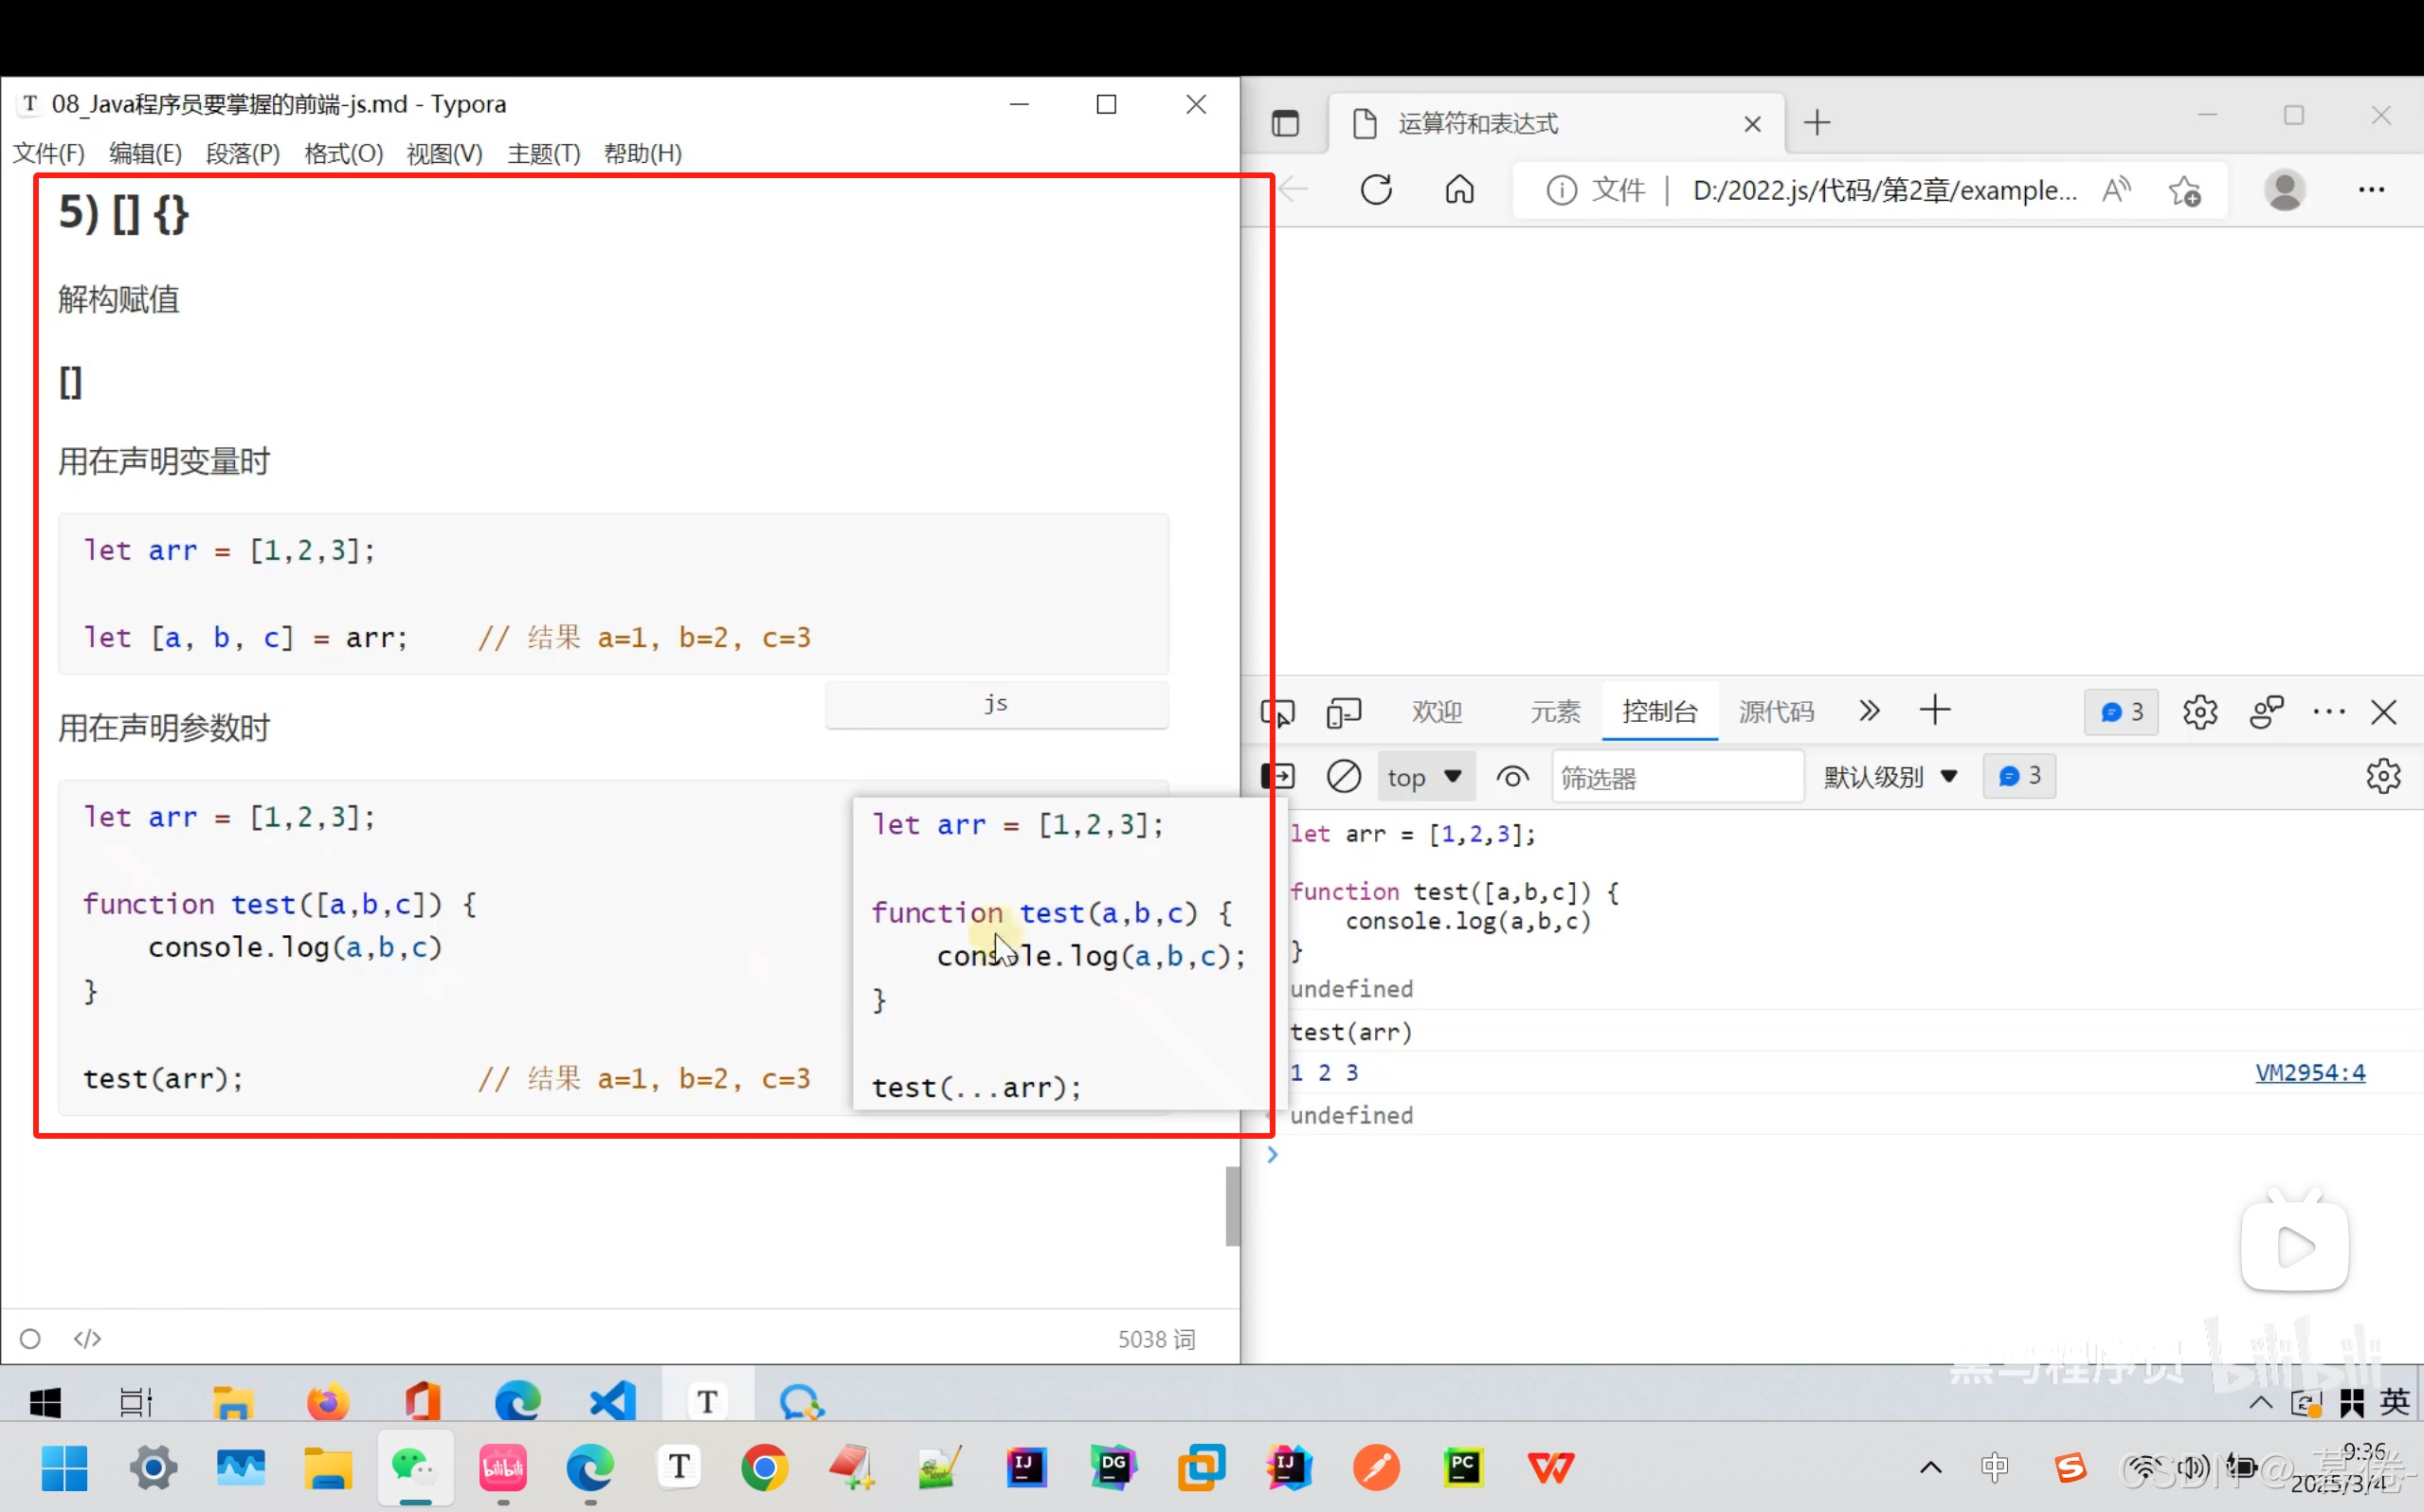Image resolution: width=2424 pixels, height=1512 pixels.
Task: Add current page to favorites
Action: (x=2186, y=190)
